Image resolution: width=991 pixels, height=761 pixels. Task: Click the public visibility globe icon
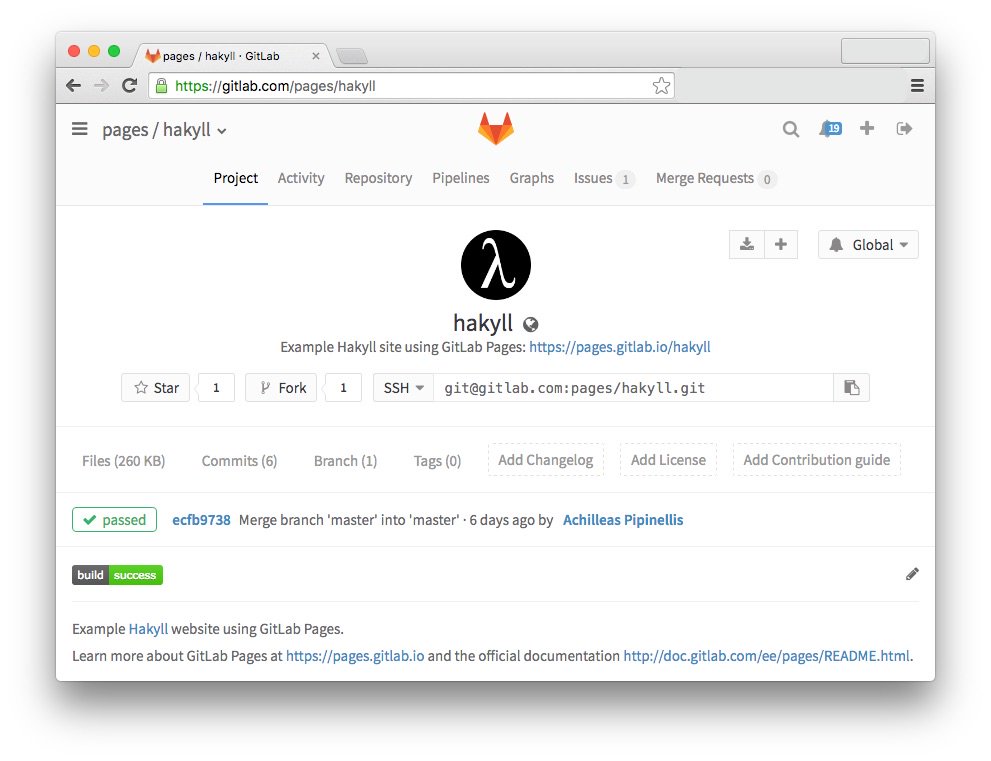tap(531, 324)
